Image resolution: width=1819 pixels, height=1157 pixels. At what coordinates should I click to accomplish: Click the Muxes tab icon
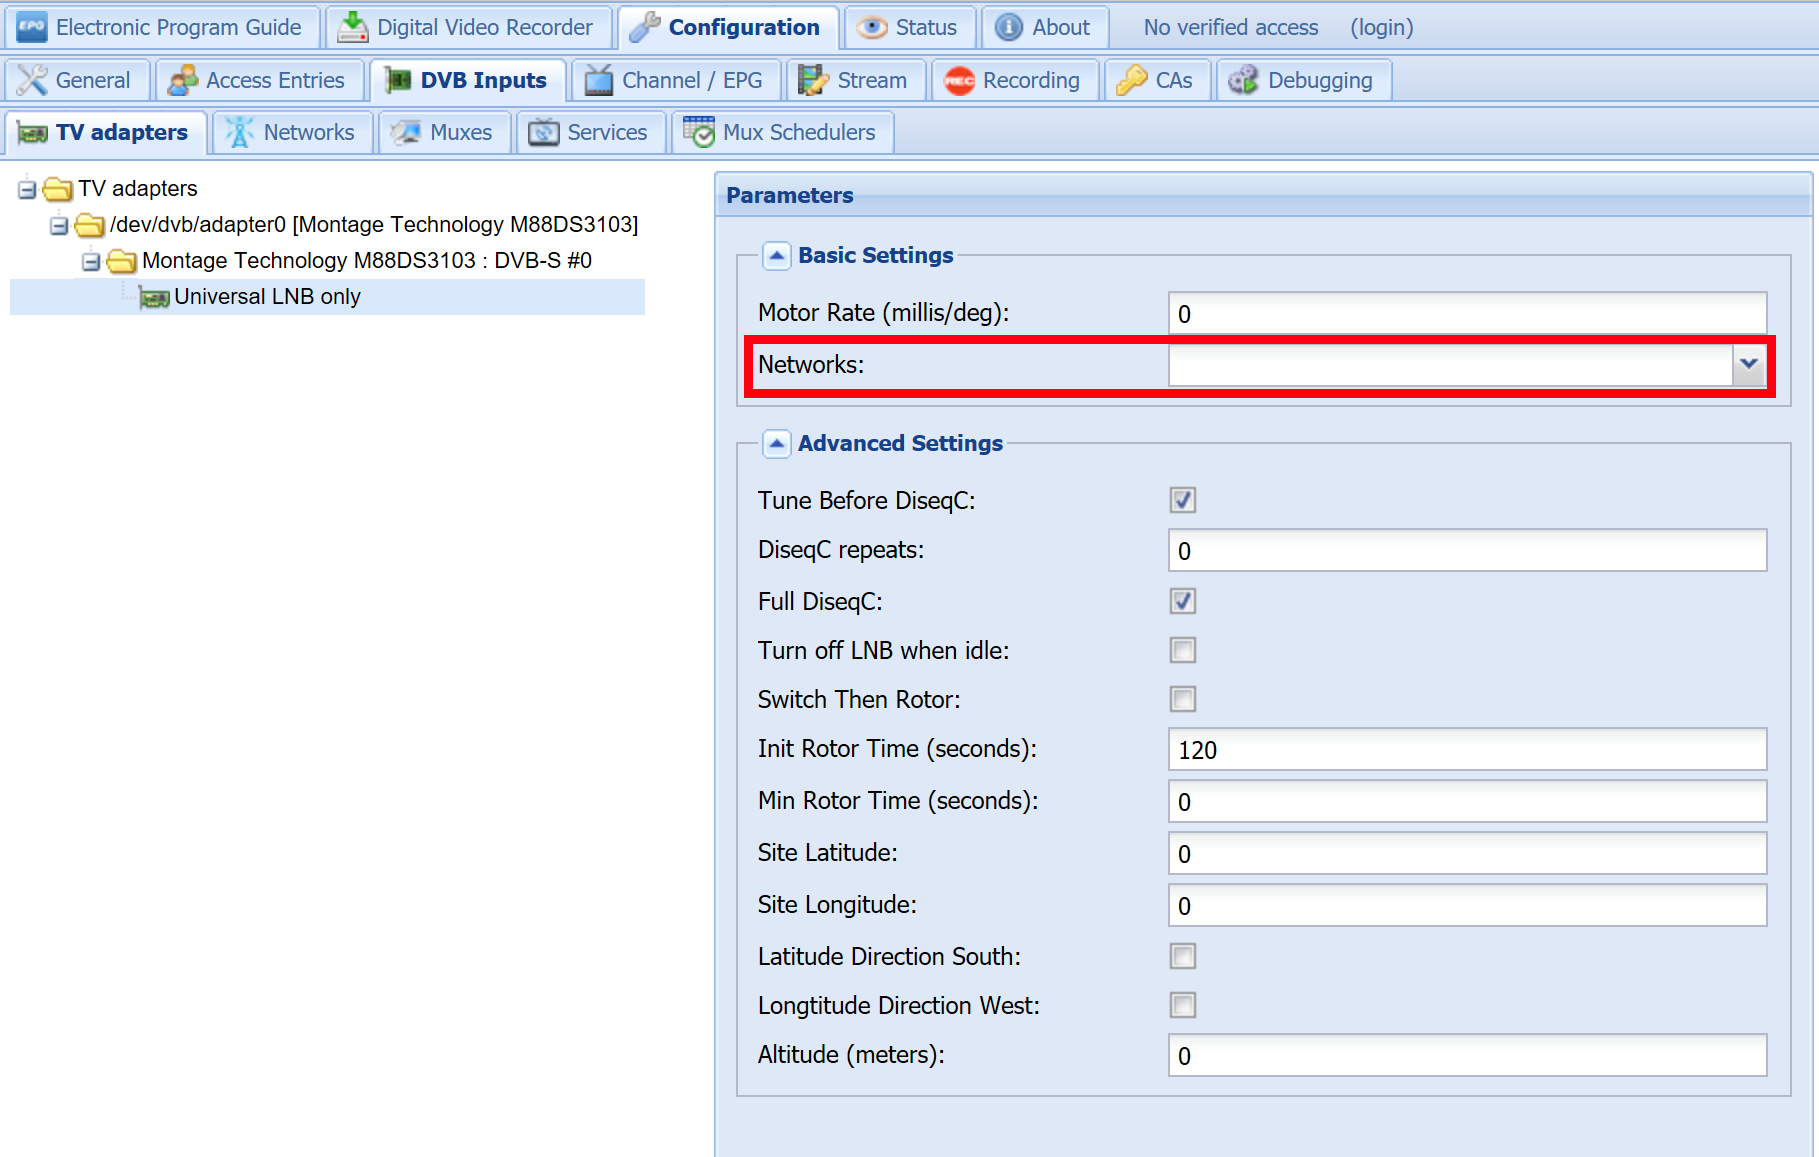point(406,132)
